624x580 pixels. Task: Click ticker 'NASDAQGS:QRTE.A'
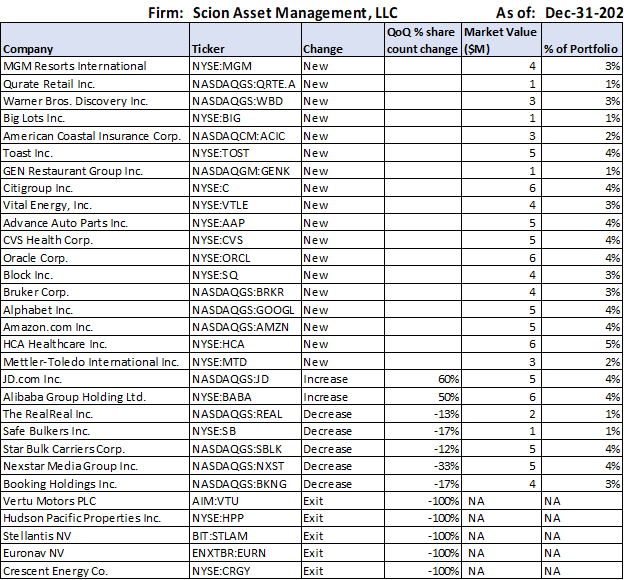pos(246,84)
